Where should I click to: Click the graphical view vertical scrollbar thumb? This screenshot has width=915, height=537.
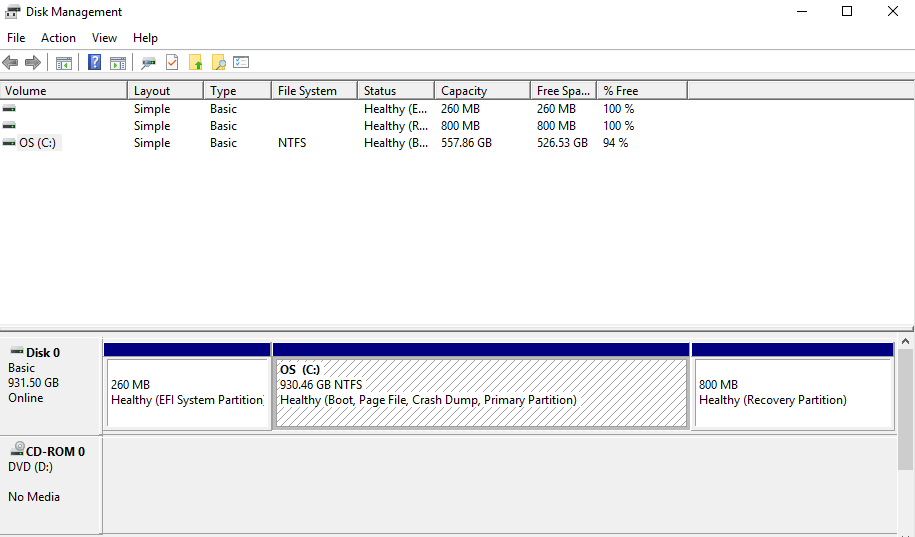(x=906, y=409)
